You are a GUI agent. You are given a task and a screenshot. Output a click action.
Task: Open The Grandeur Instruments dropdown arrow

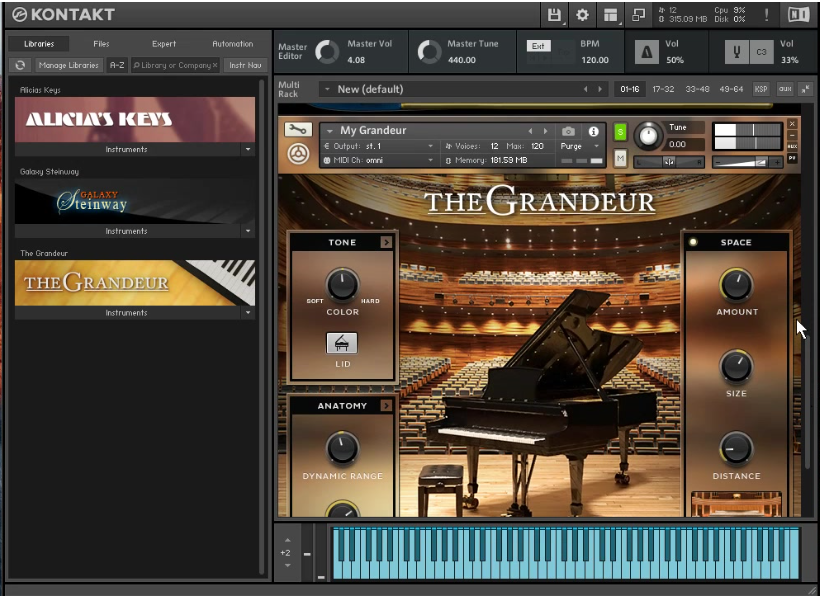(x=248, y=313)
